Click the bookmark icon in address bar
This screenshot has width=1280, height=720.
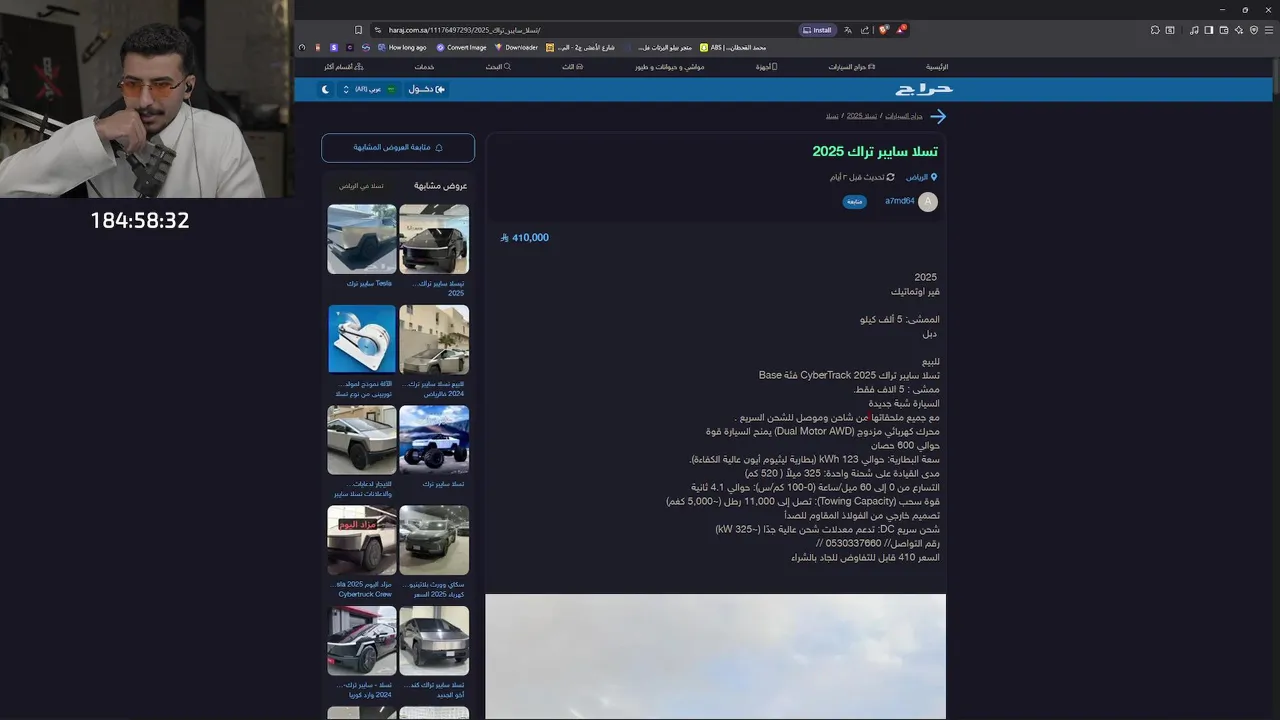click(359, 30)
